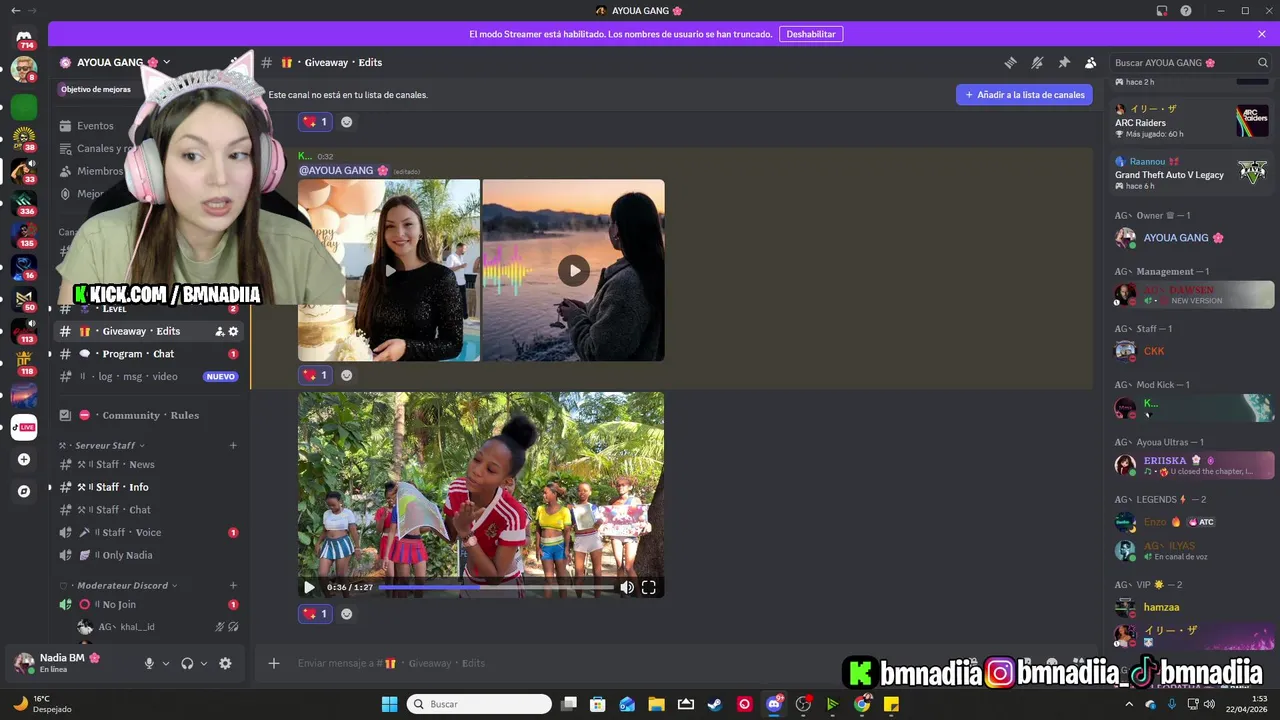Screen dimensions: 1280x720
Task: Play the jungle video with play button
Action: click(x=309, y=587)
